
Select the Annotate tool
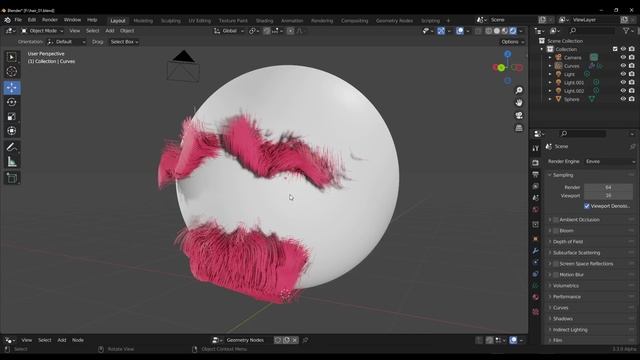(x=12, y=147)
